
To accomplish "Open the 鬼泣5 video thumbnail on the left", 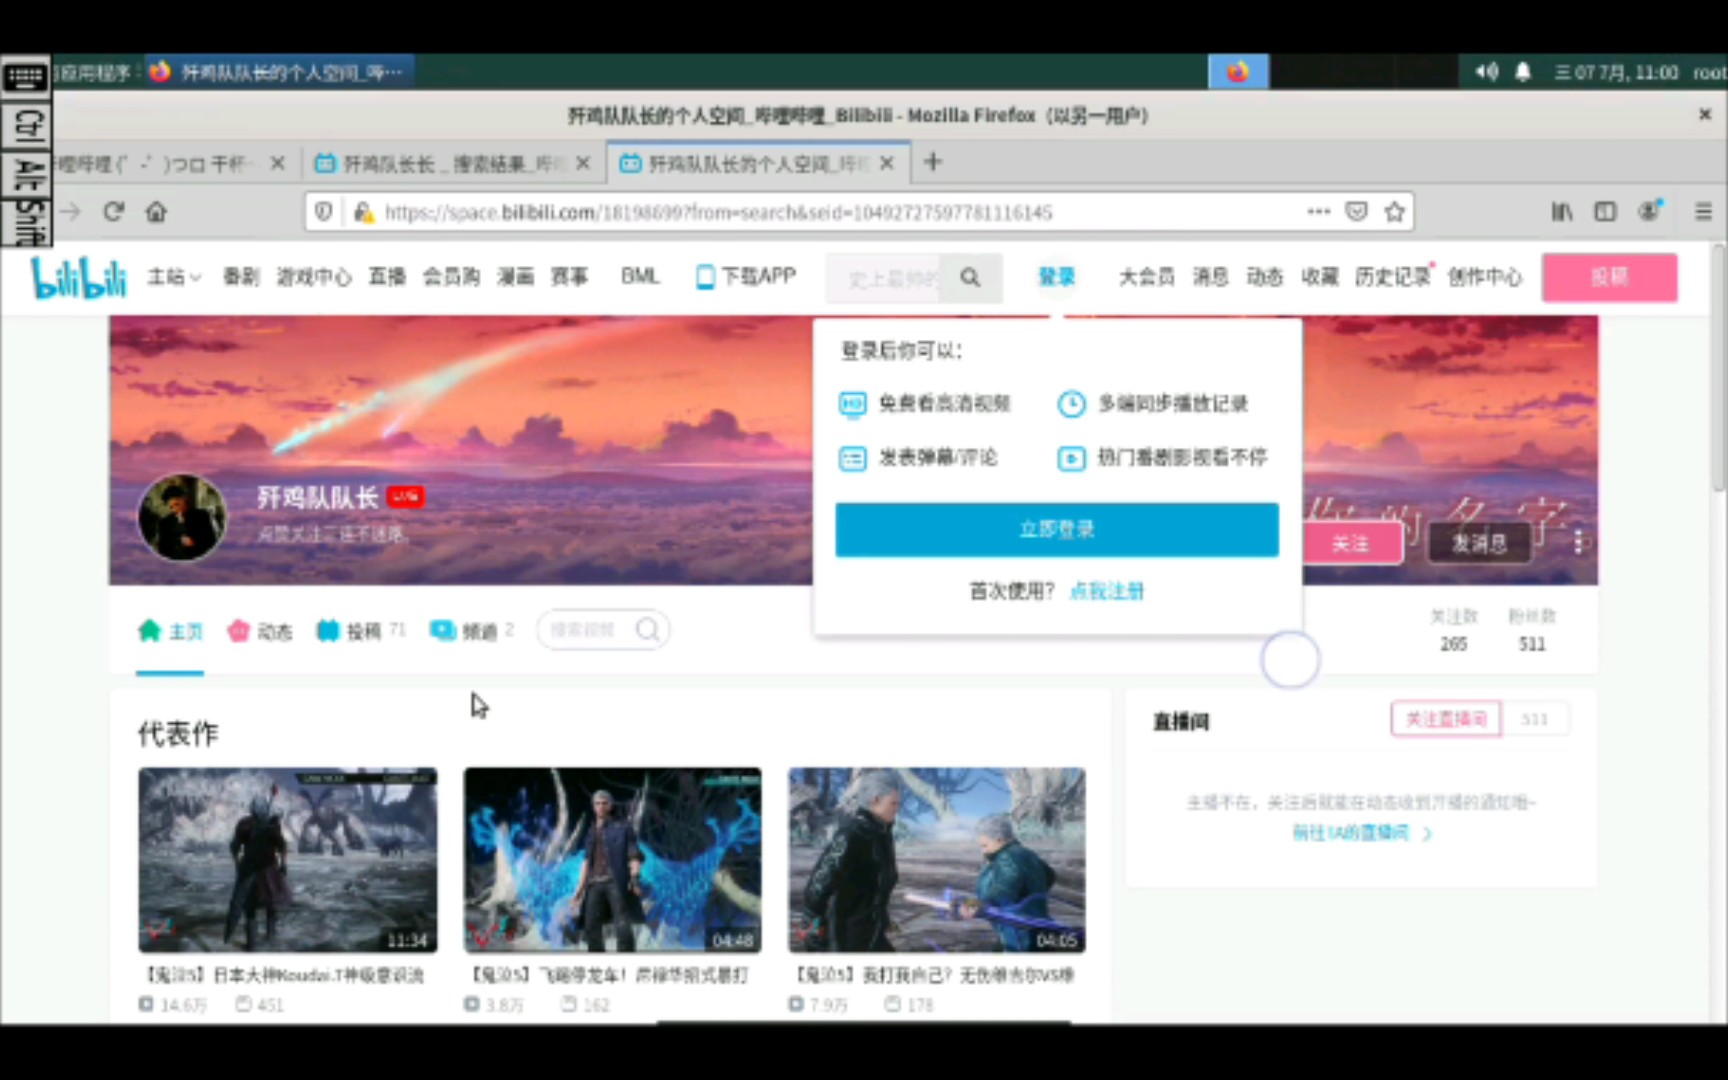I will (x=287, y=858).
